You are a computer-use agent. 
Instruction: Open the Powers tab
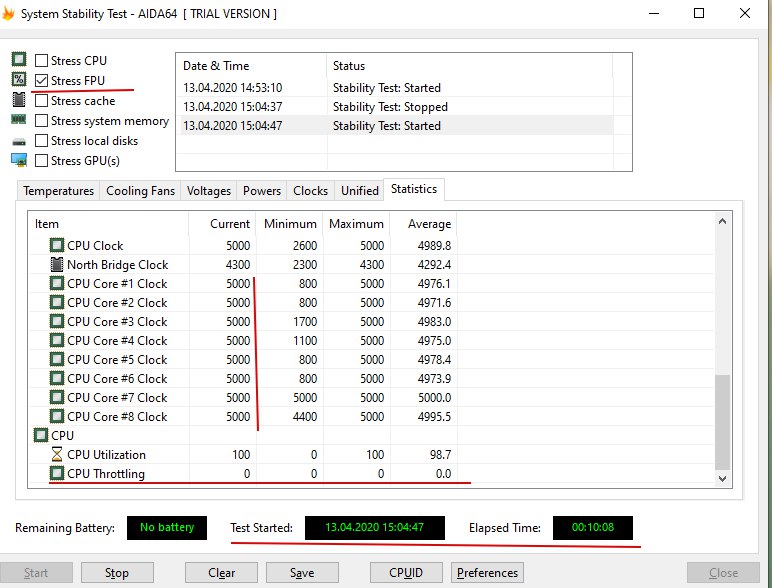[262, 191]
